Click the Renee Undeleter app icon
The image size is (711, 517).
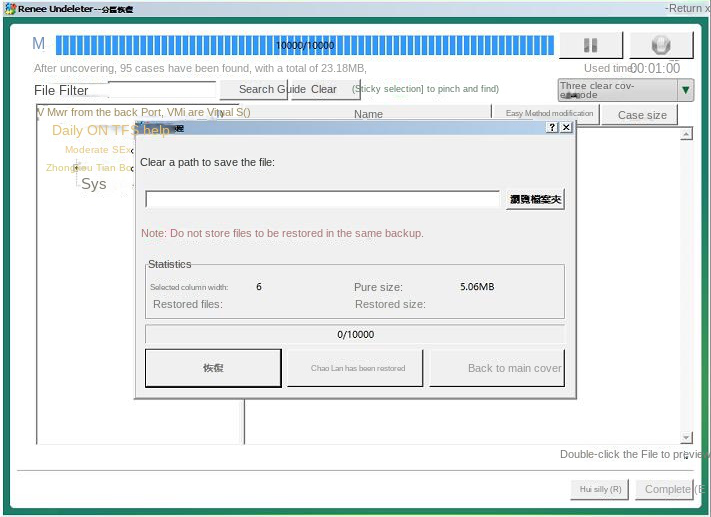click(10, 8)
